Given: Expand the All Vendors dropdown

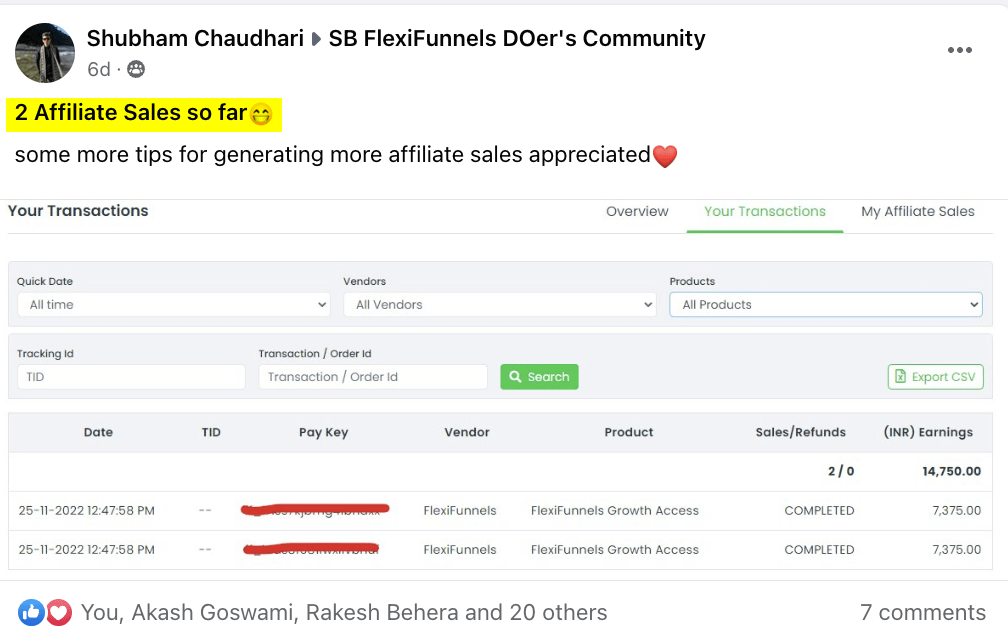Looking at the screenshot, I should click(499, 305).
